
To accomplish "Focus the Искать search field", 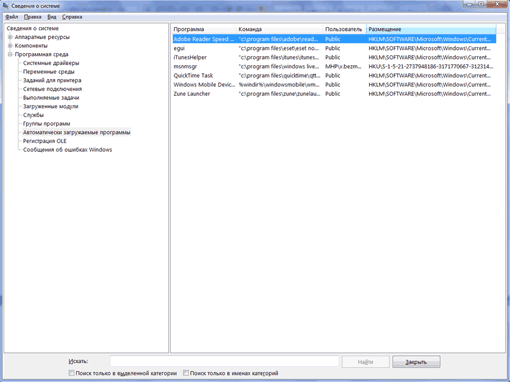I will pos(225,361).
